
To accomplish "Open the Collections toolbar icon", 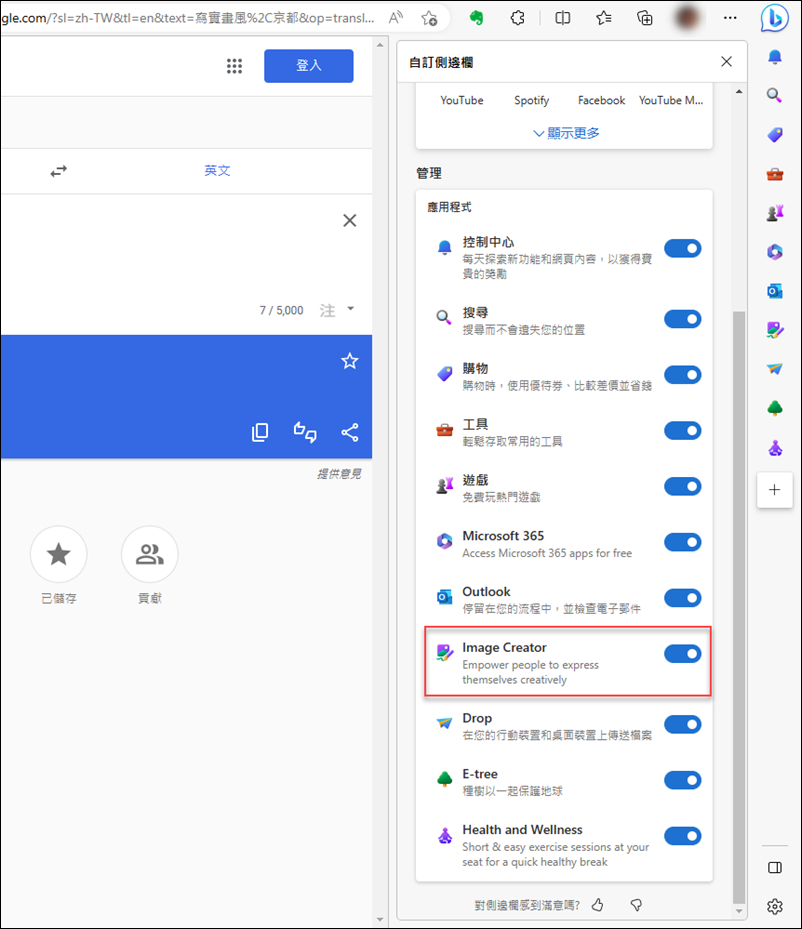I will [644, 18].
